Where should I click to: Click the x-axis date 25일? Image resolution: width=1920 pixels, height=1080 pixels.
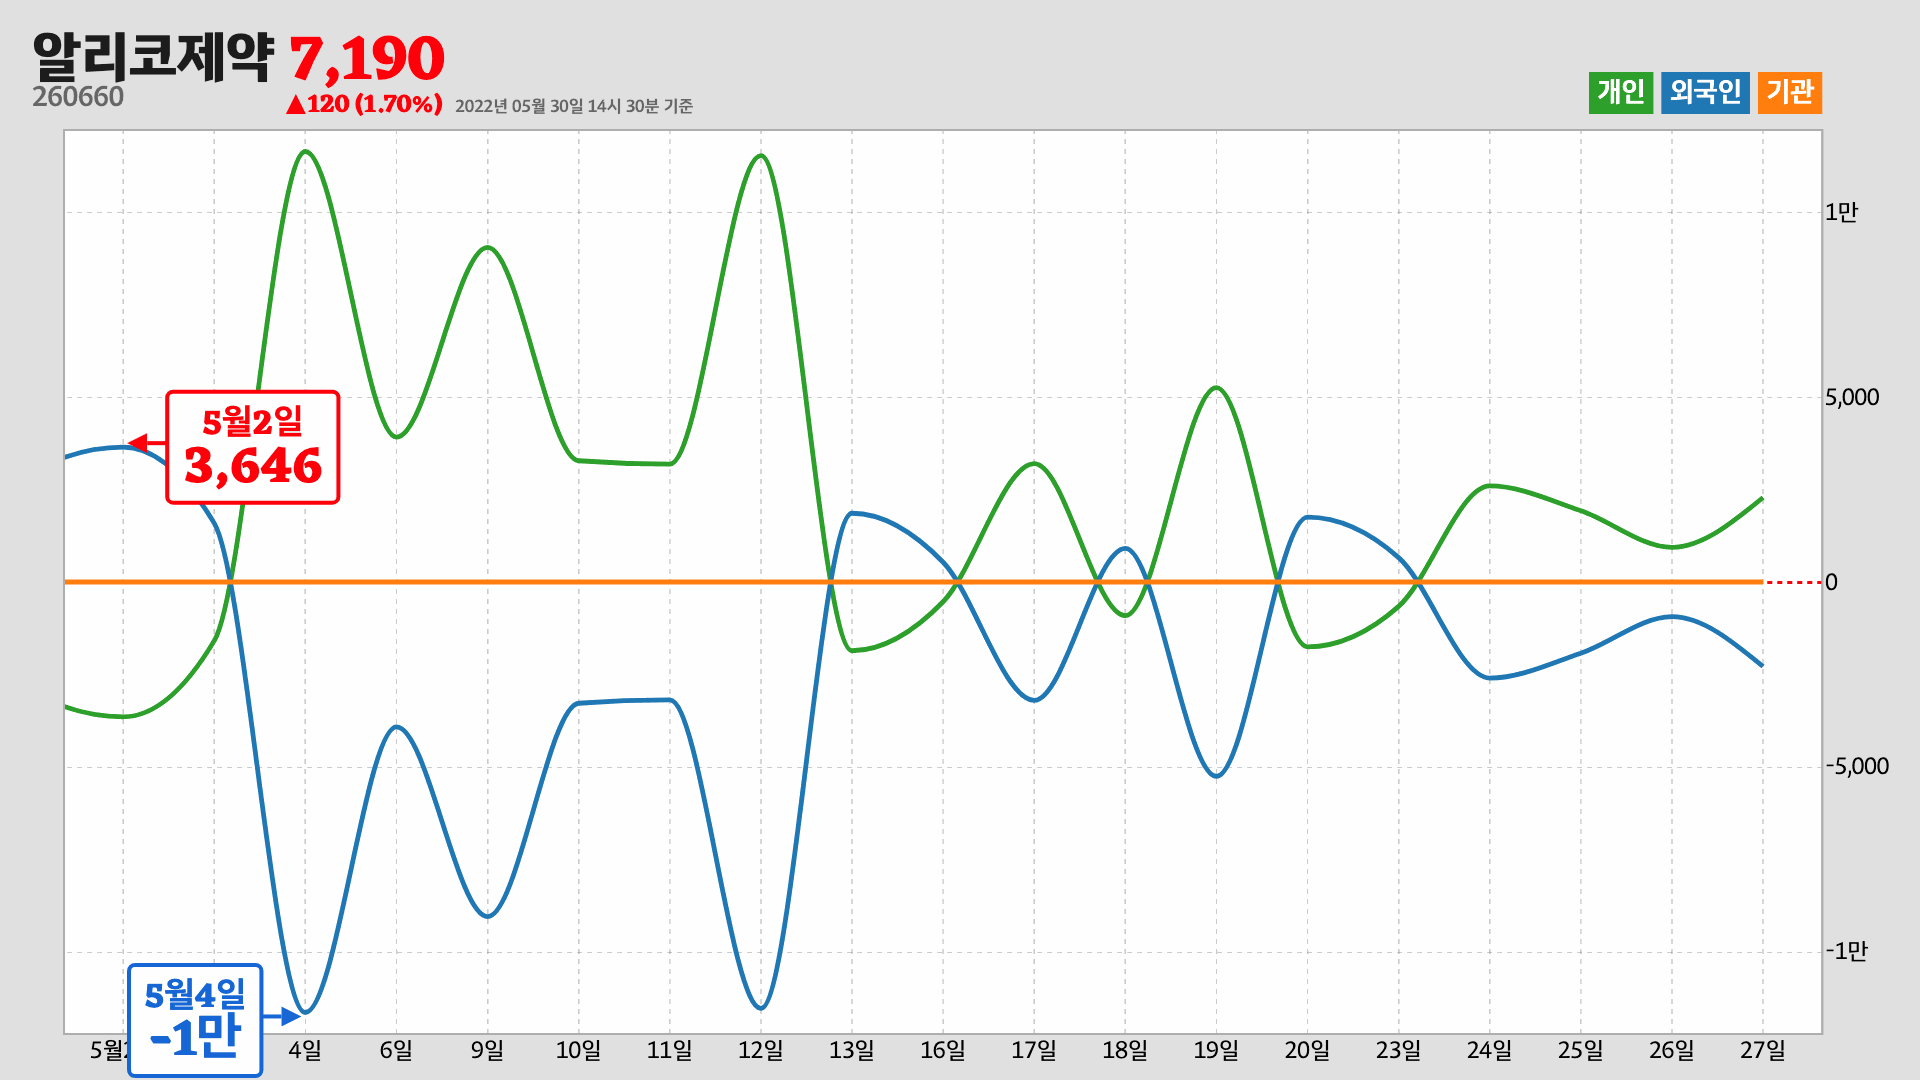click(1580, 1050)
